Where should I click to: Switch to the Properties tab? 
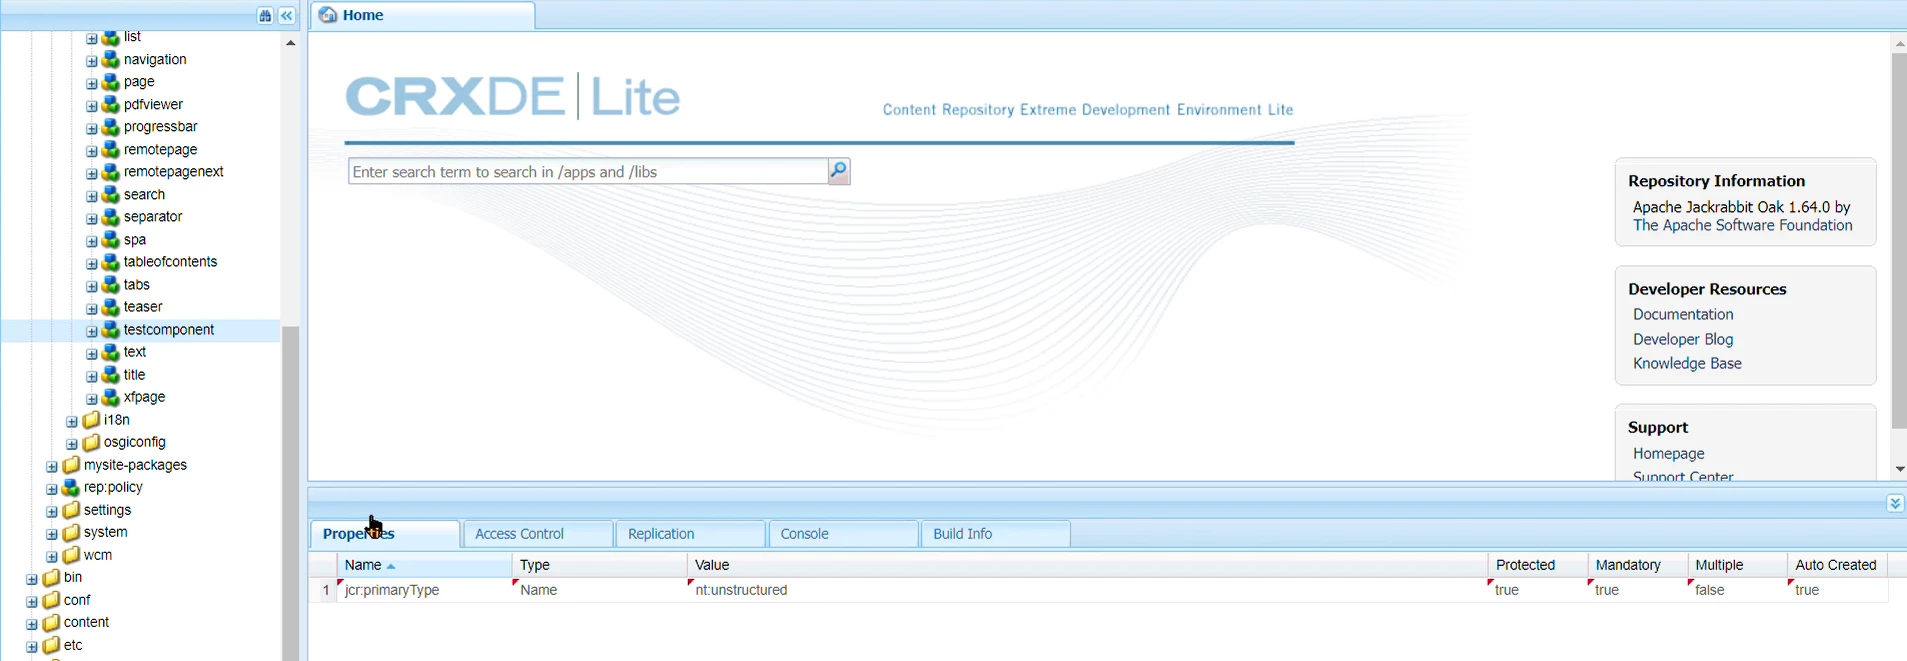click(x=385, y=534)
